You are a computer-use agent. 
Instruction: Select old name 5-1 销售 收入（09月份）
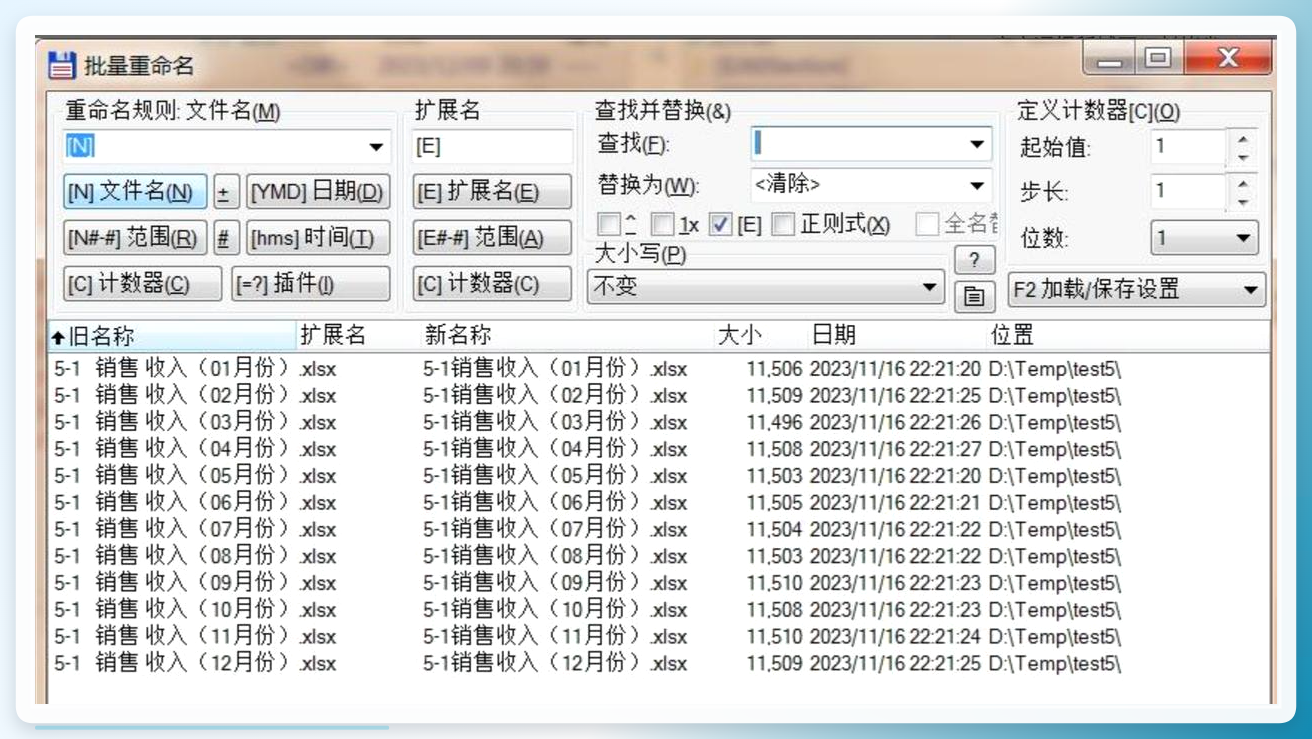(174, 583)
